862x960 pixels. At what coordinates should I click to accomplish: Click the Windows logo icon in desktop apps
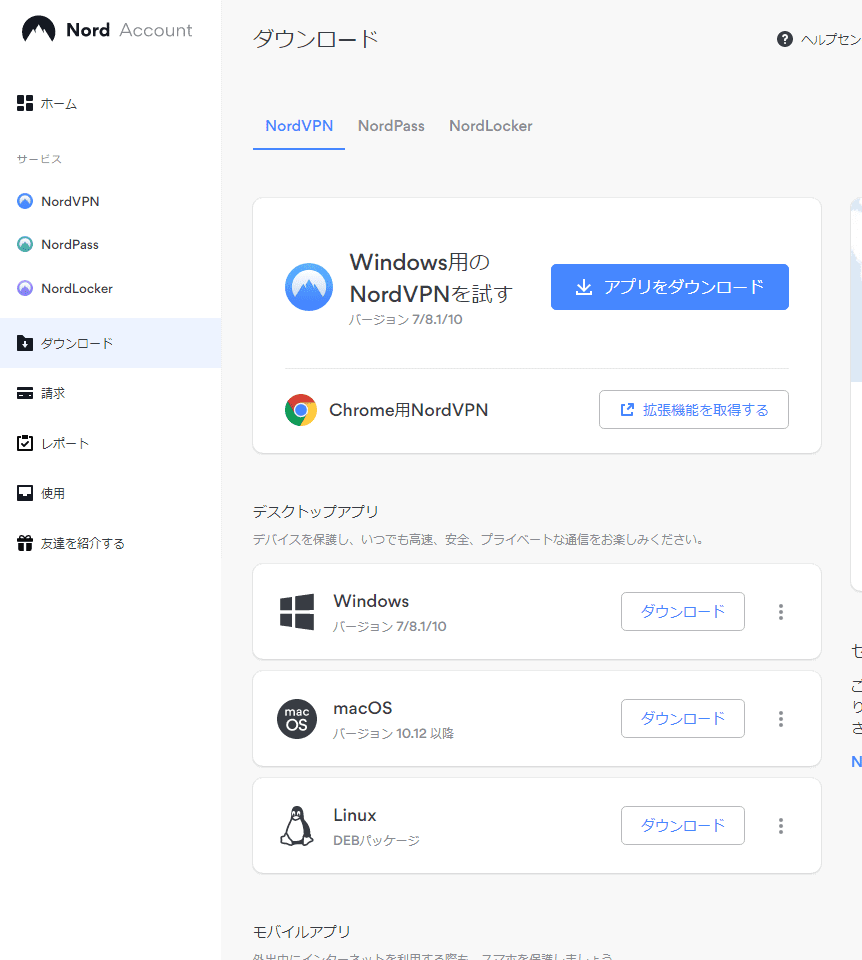pyautogui.click(x=297, y=612)
